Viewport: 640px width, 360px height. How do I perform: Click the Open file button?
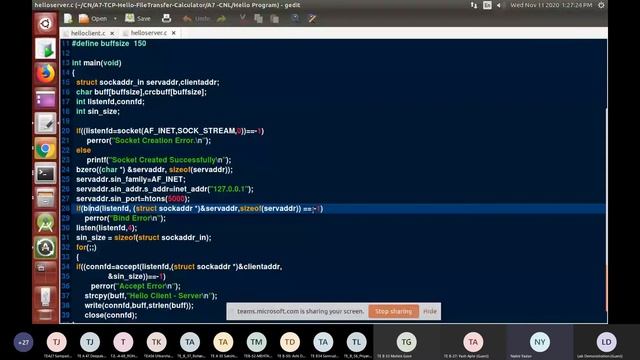(93, 18)
